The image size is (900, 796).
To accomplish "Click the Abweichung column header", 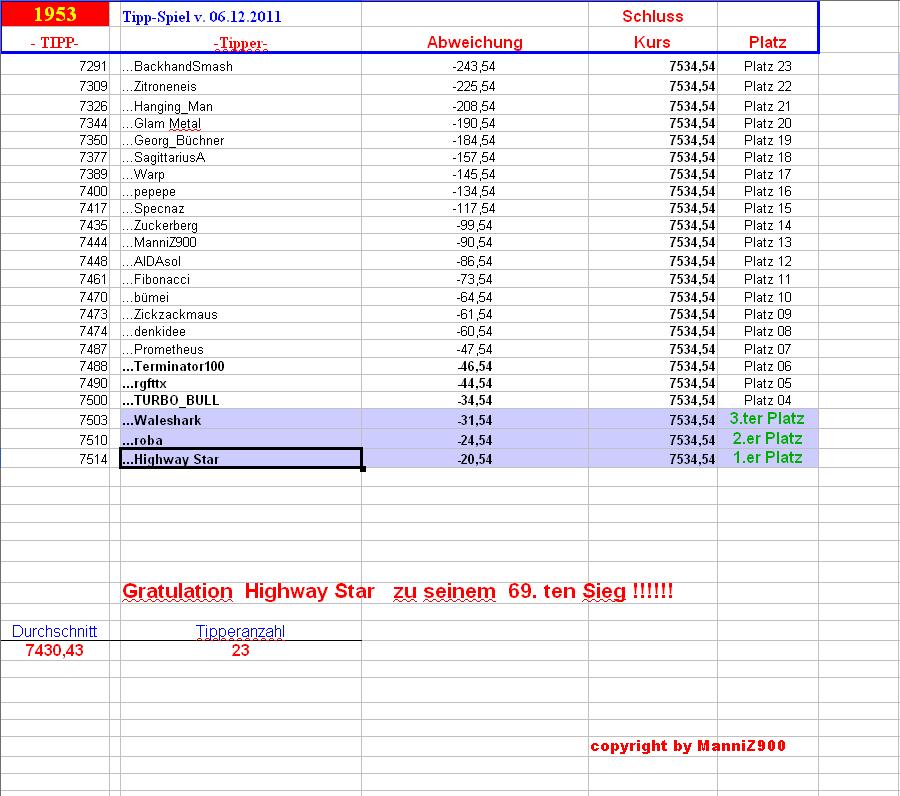I will (x=475, y=42).
